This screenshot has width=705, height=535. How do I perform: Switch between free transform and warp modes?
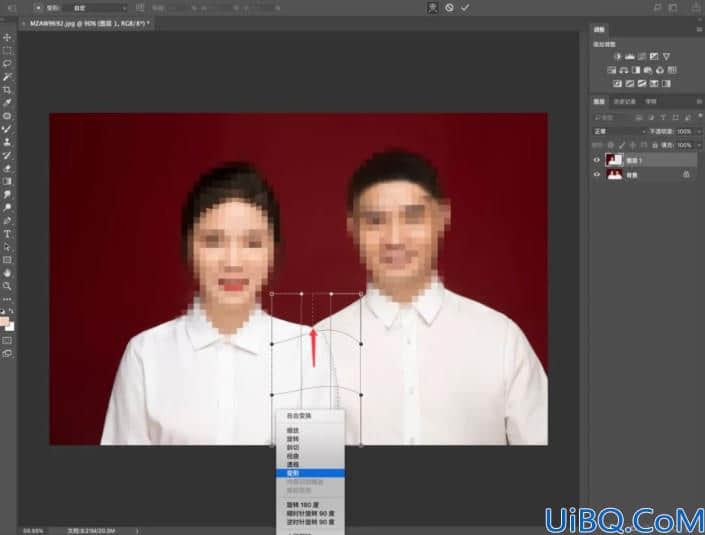click(433, 8)
